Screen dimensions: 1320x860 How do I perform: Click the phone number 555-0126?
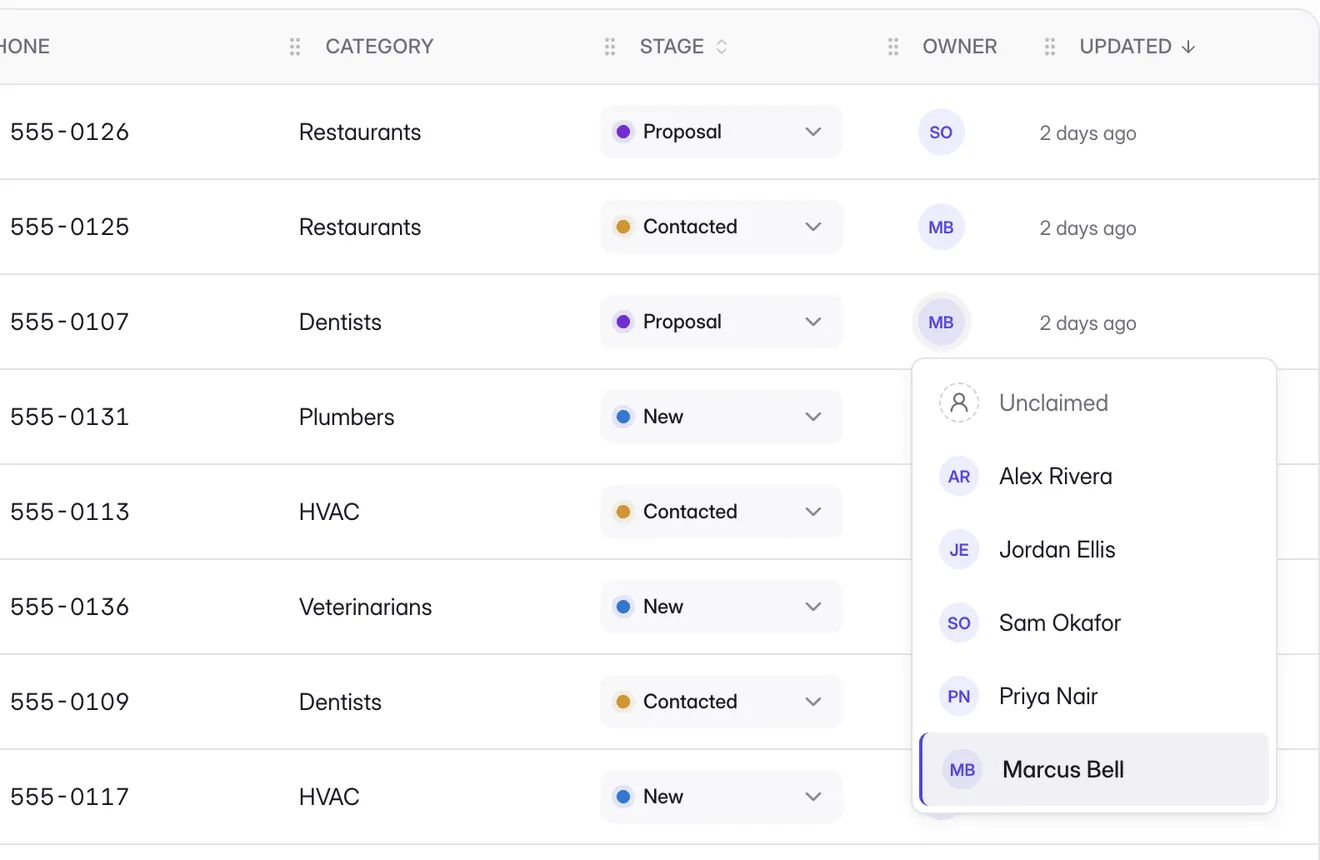pos(69,132)
